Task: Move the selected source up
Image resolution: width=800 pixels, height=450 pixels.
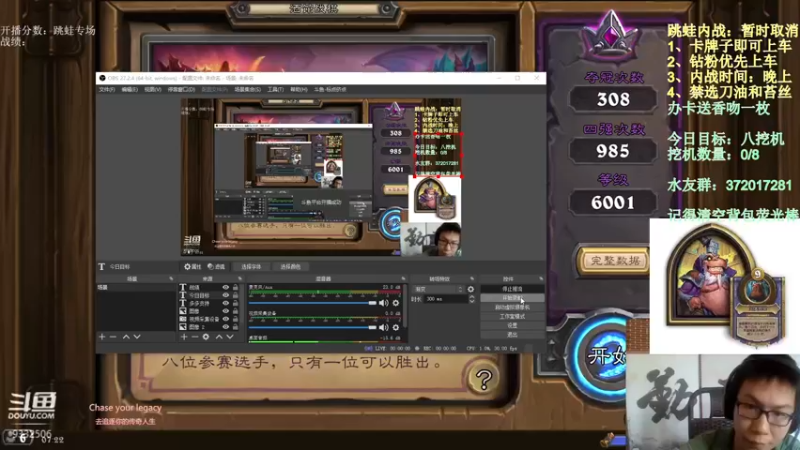Action: point(219,337)
